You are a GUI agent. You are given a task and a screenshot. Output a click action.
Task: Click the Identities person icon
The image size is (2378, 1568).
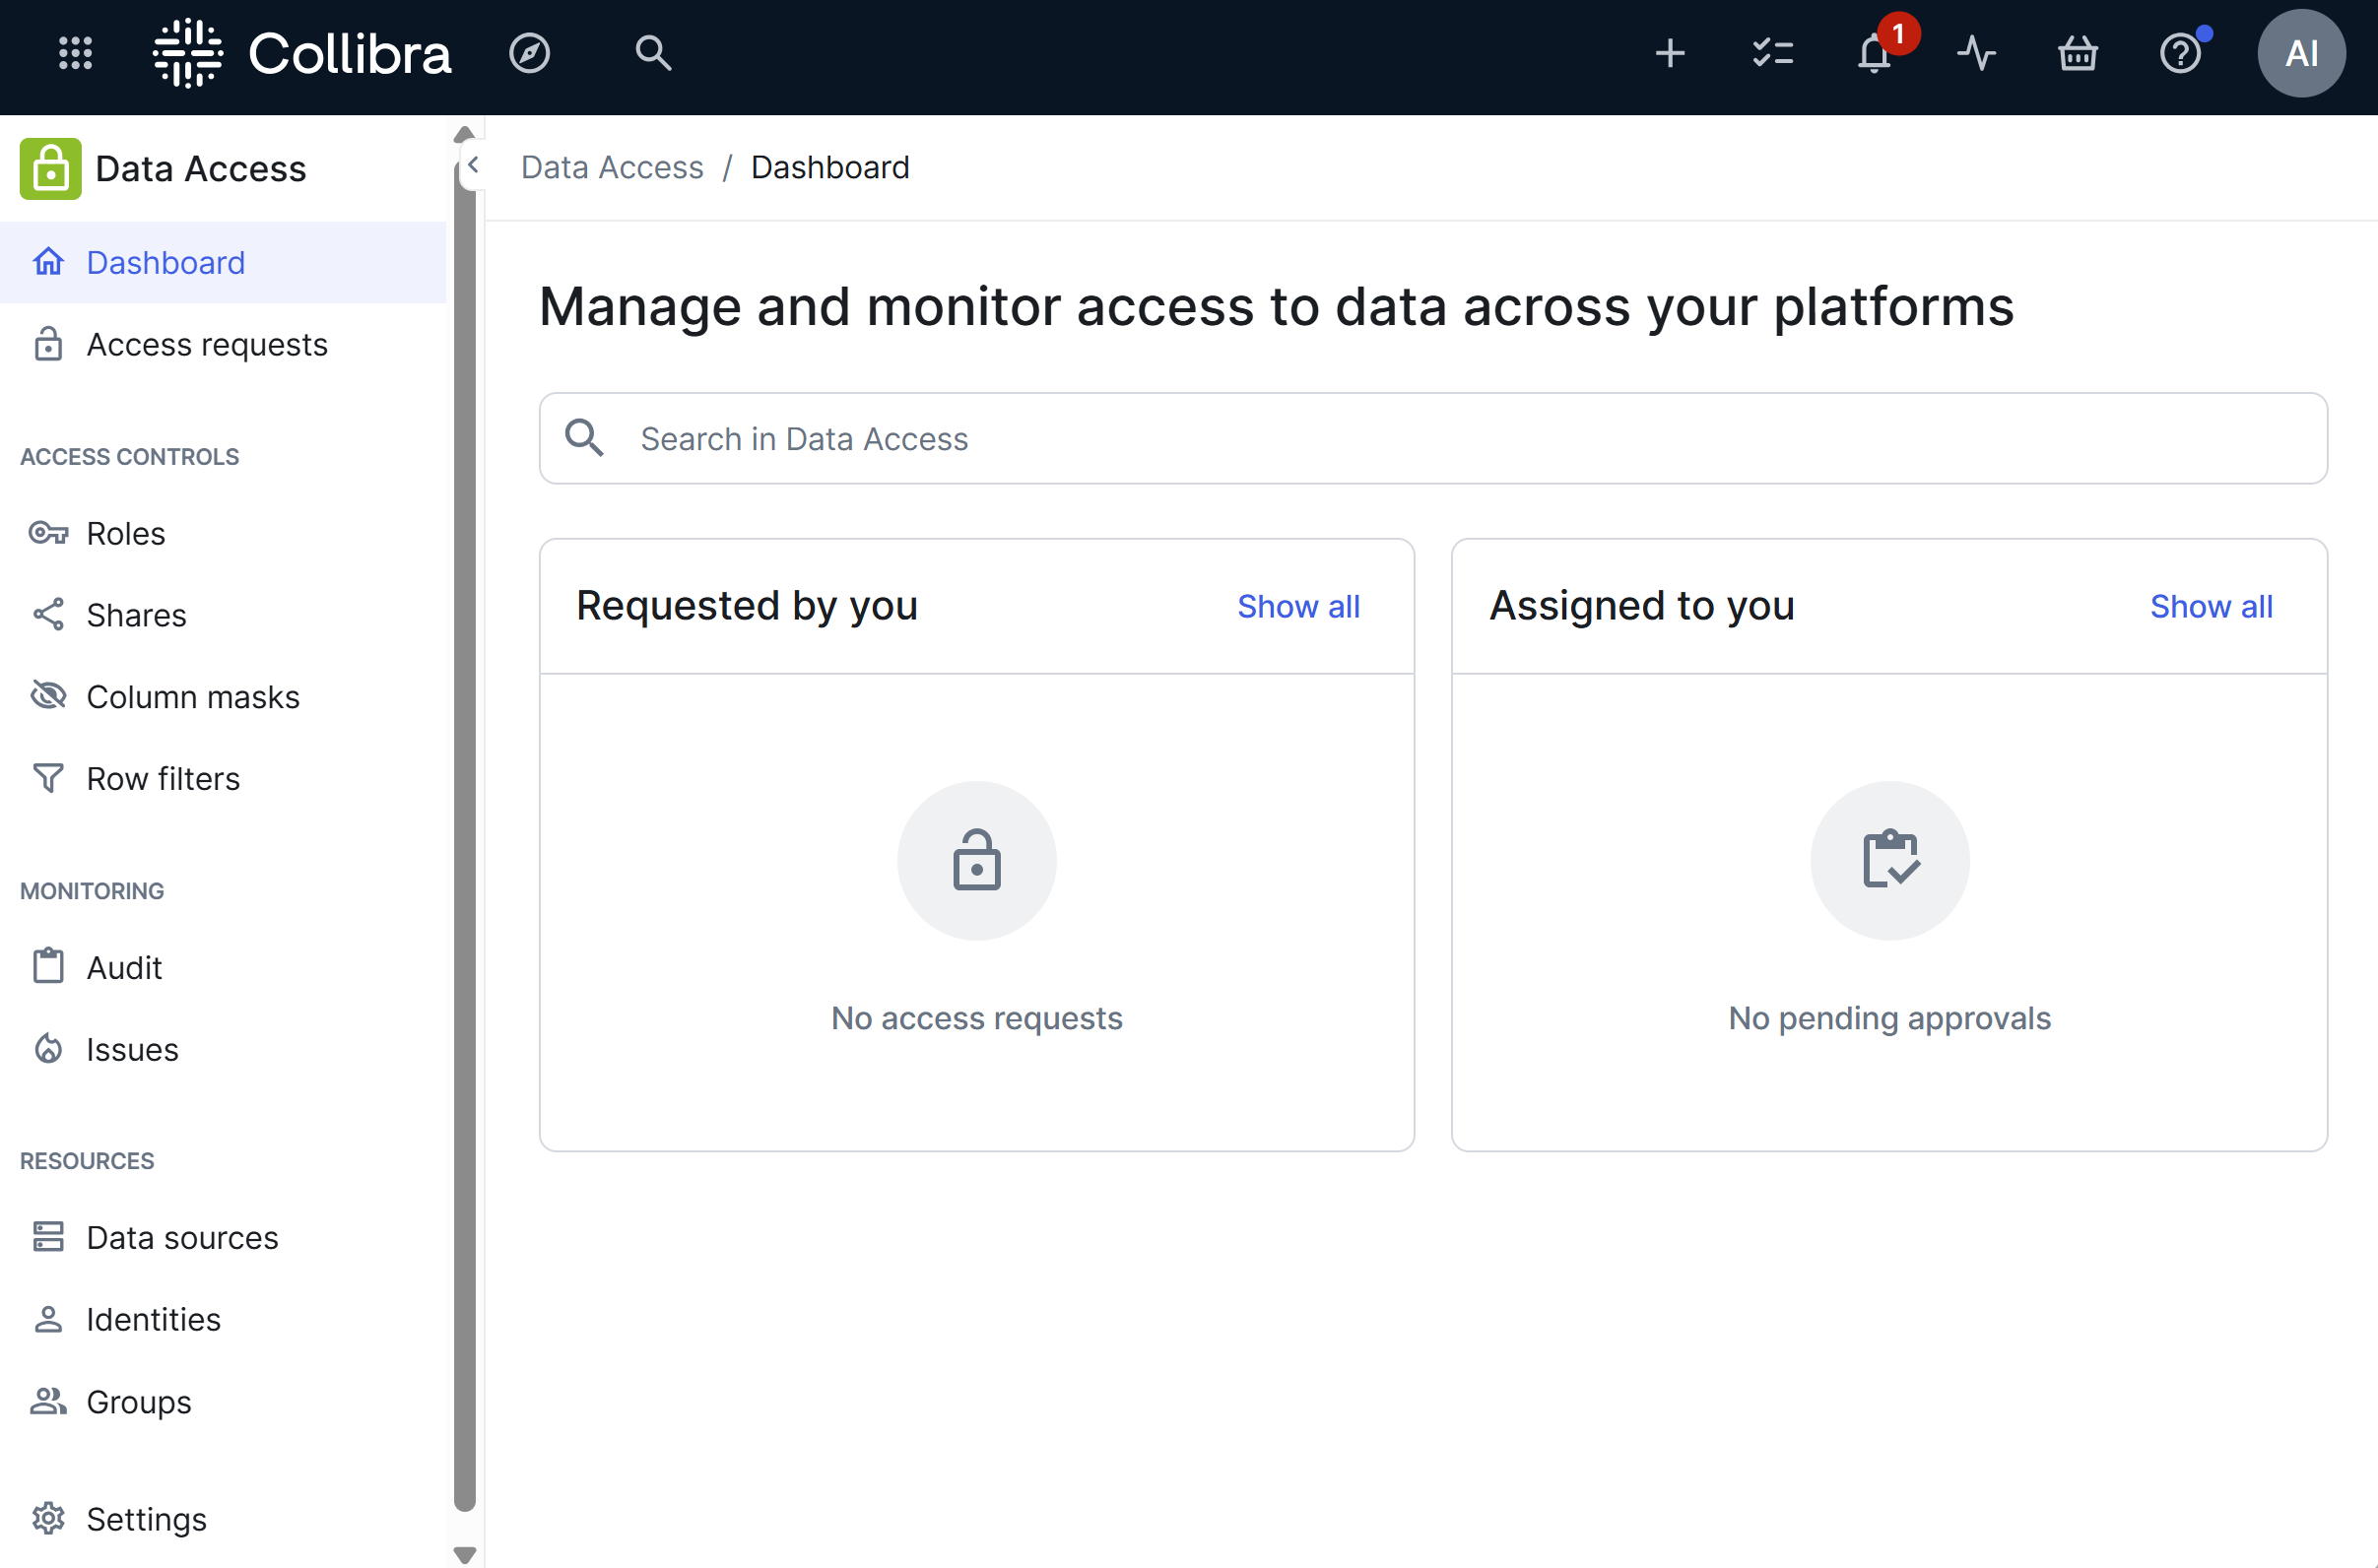click(48, 1319)
